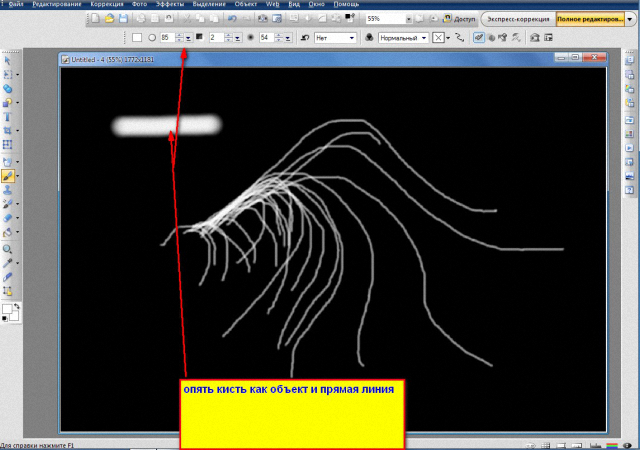640x450 pixels.
Task: Open the zoom level 55% dropdown
Action: [409, 19]
